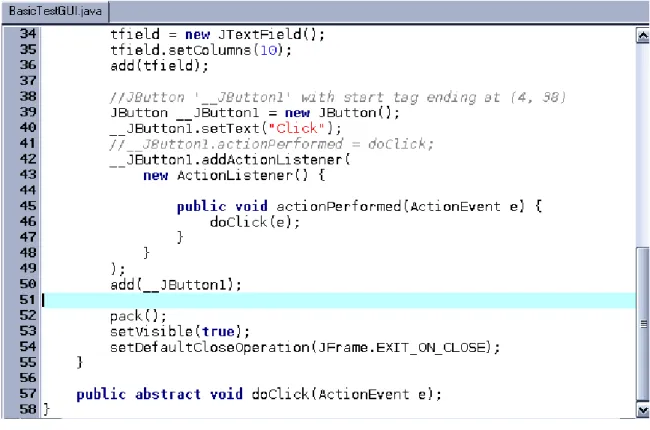Click line number 57 in gutter
This screenshot has height=430, width=650.
(x=28, y=393)
